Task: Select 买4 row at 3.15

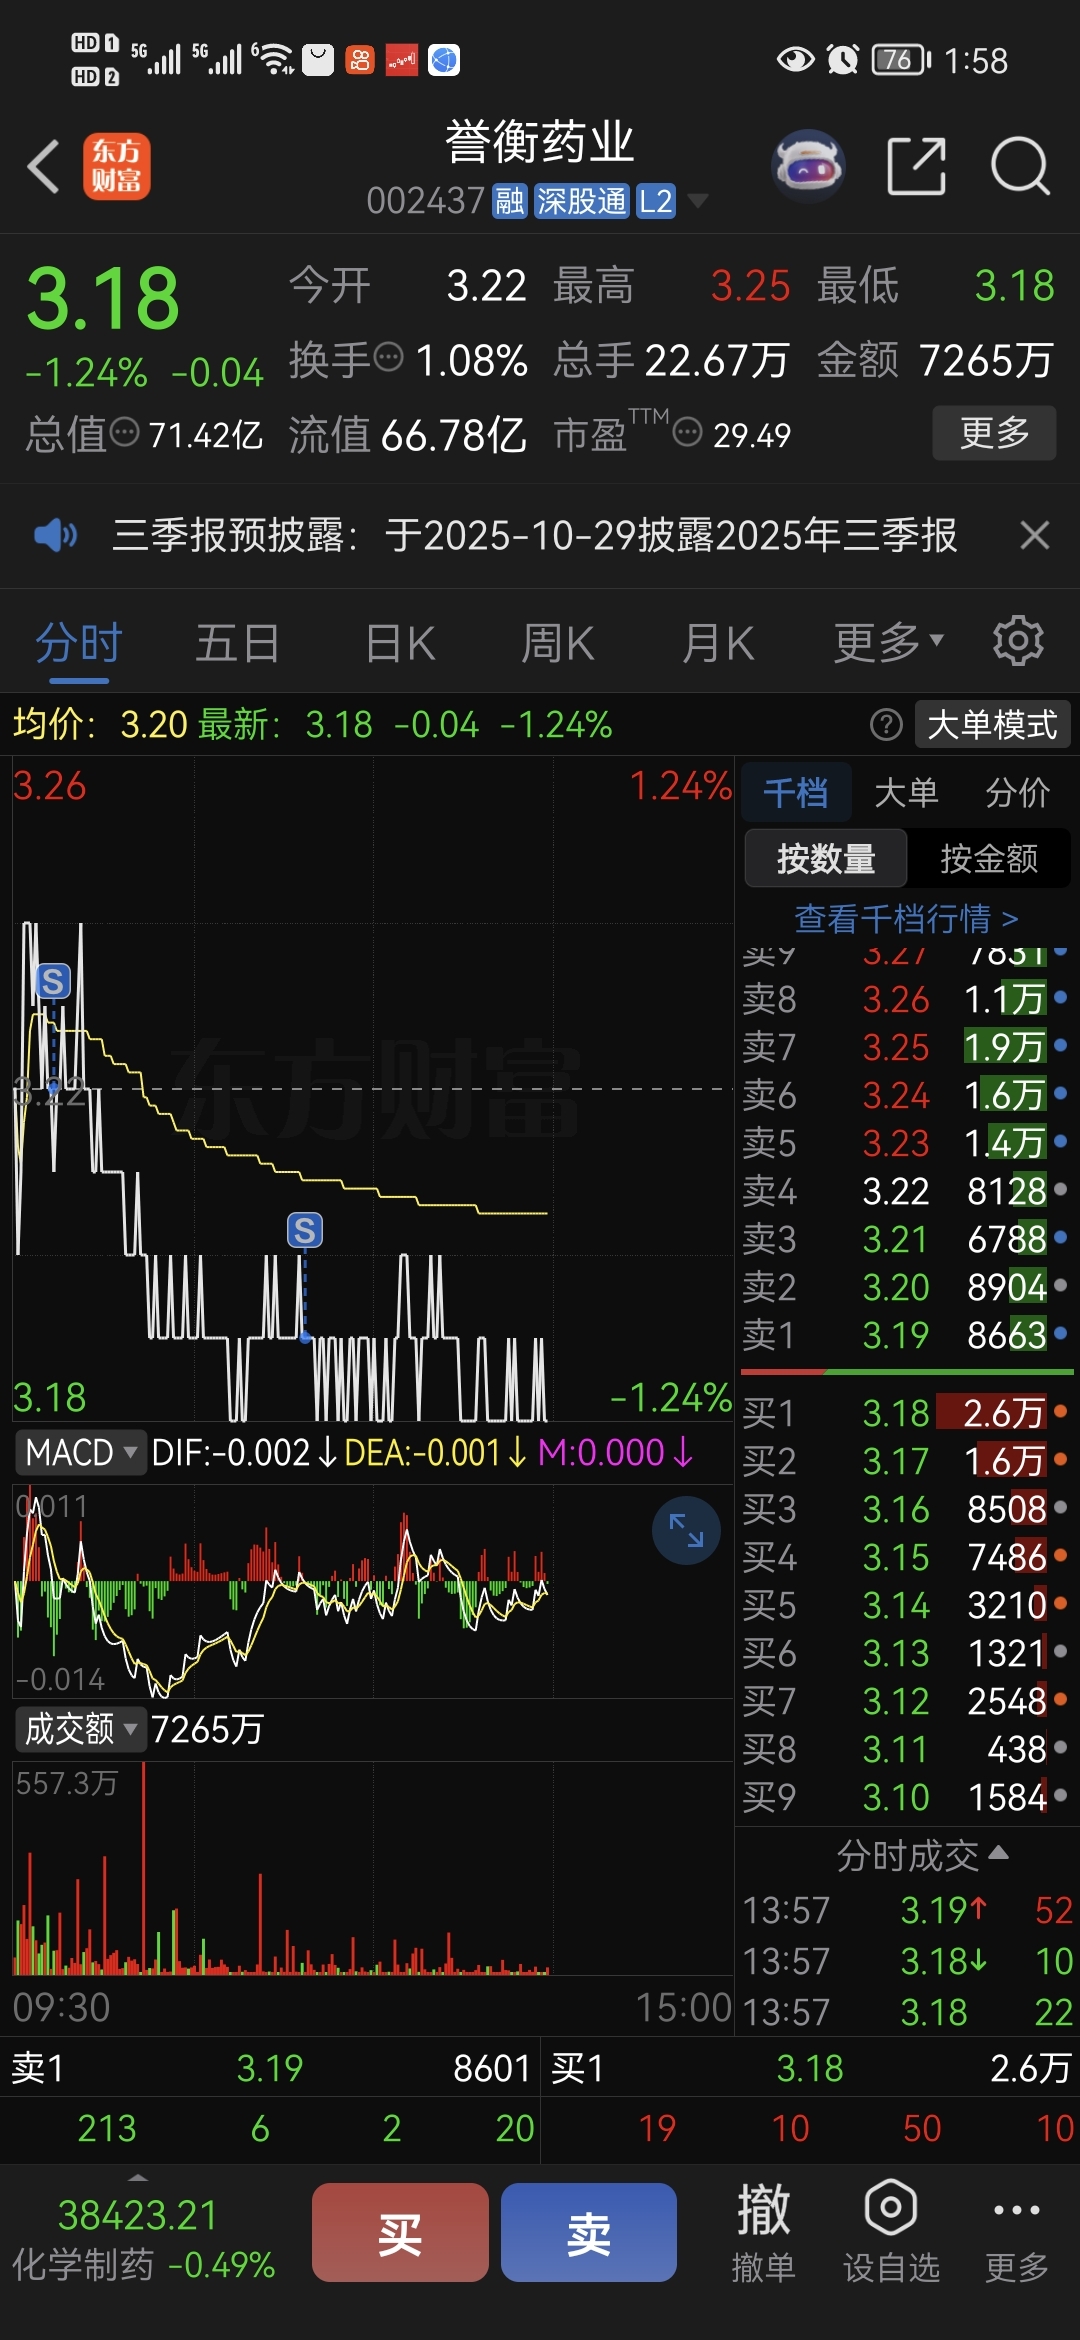Action: (x=906, y=1557)
